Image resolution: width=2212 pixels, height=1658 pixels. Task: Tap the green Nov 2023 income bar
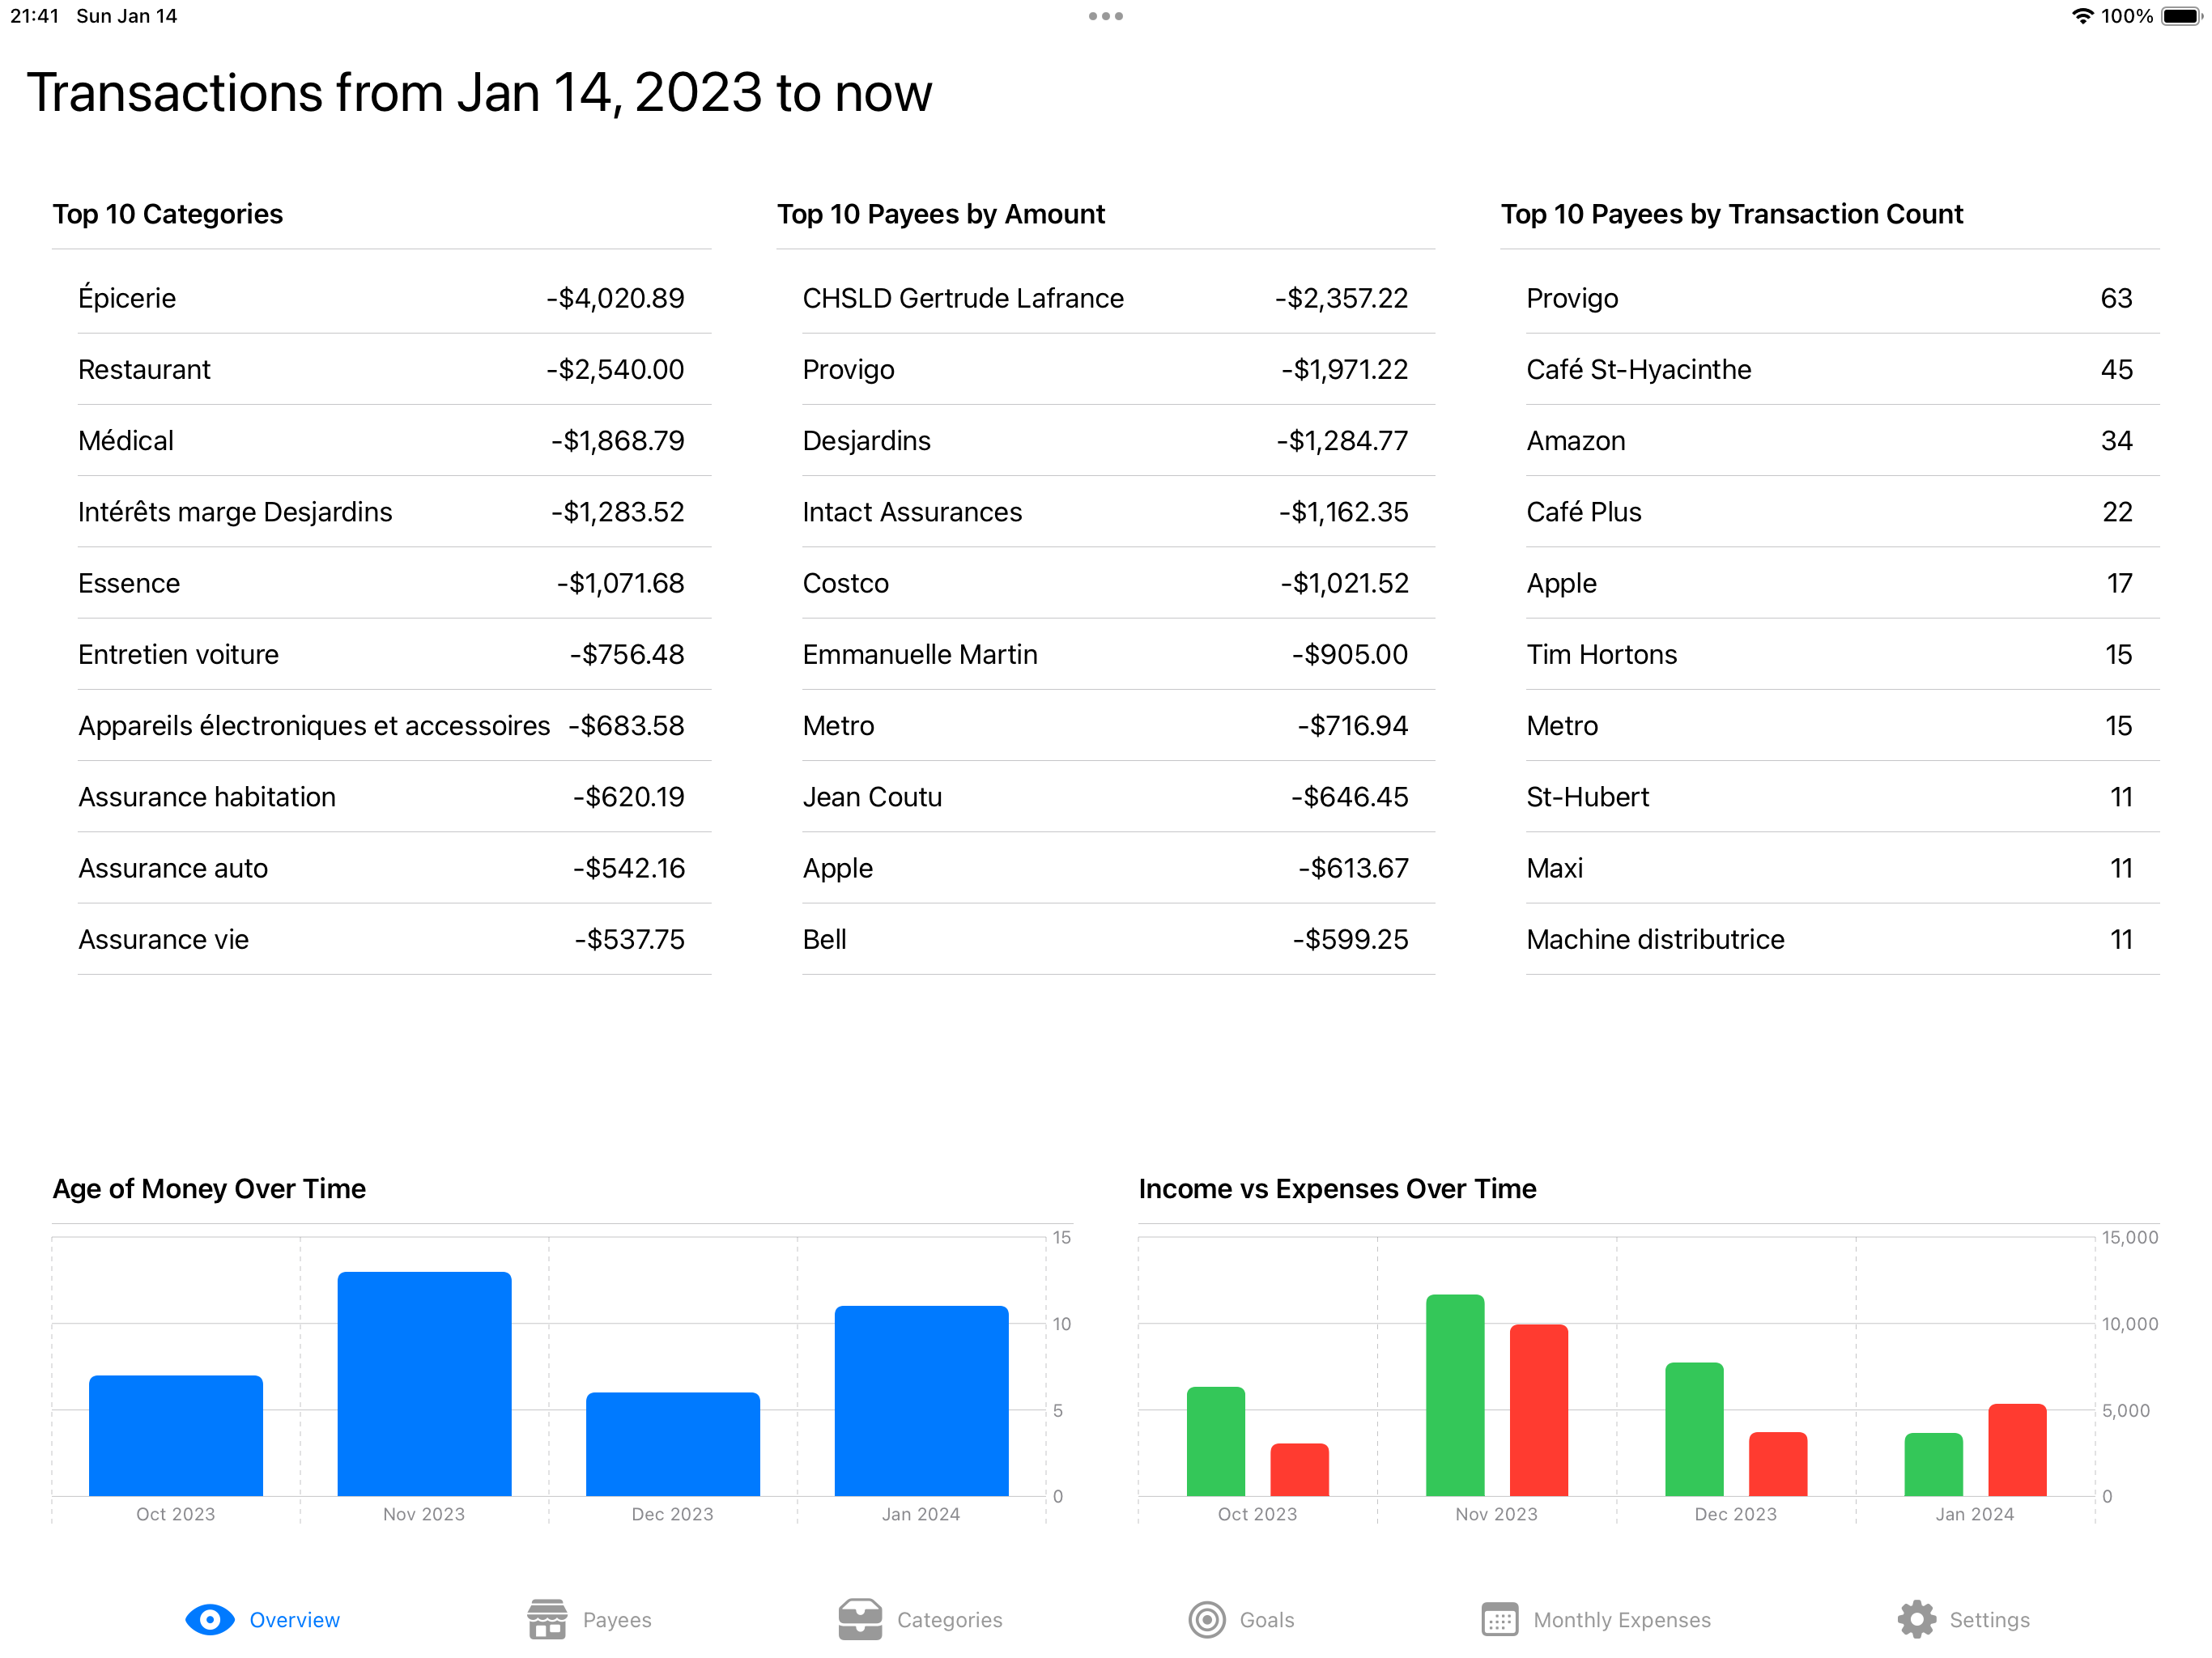pos(1455,1395)
